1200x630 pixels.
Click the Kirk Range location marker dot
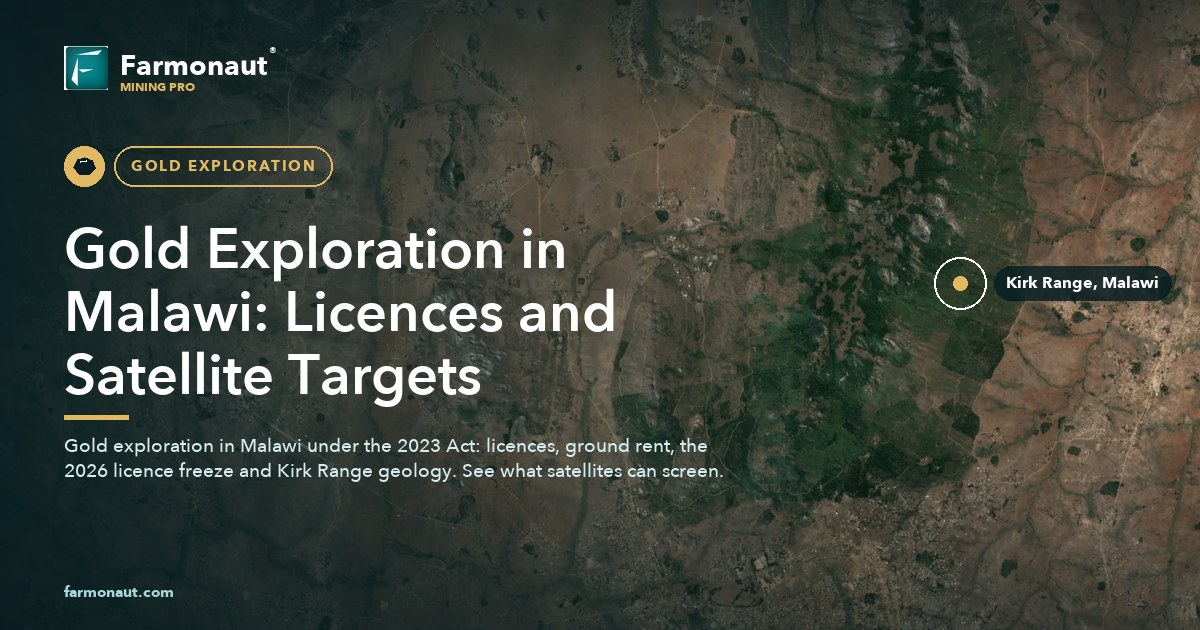960,284
